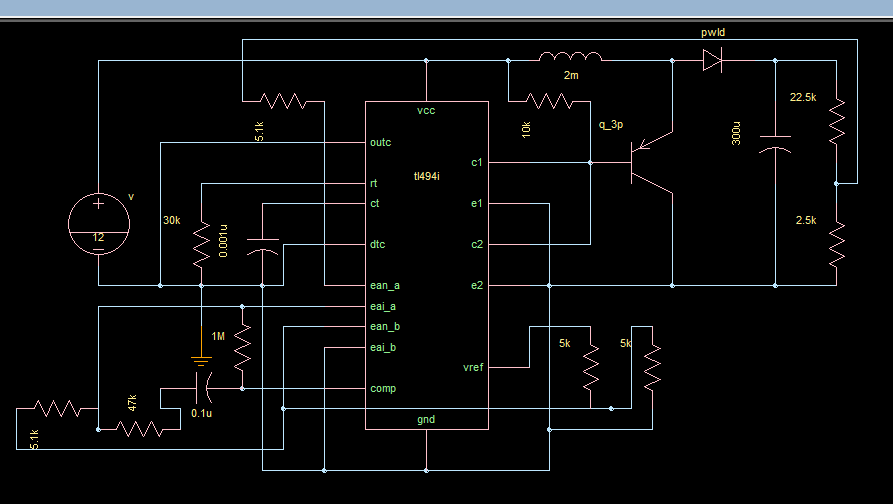
Task: Pick the 300u capacitor symbol
Action: [775, 145]
